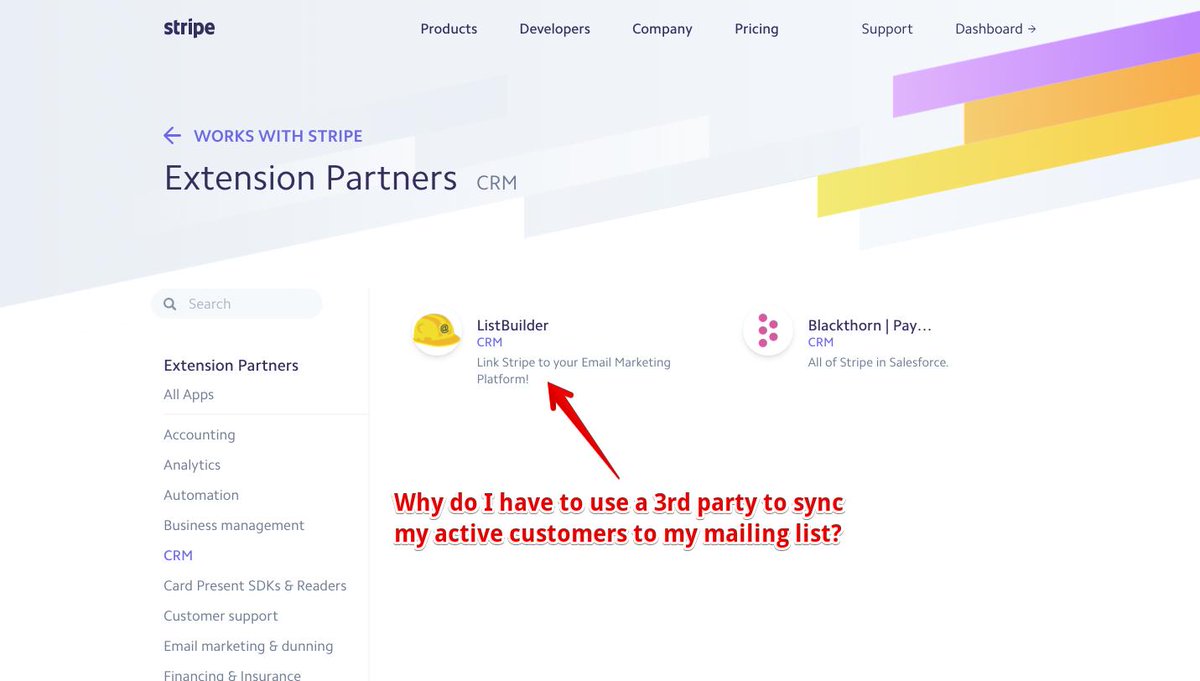Open the ListBuilder app title

(x=512, y=325)
